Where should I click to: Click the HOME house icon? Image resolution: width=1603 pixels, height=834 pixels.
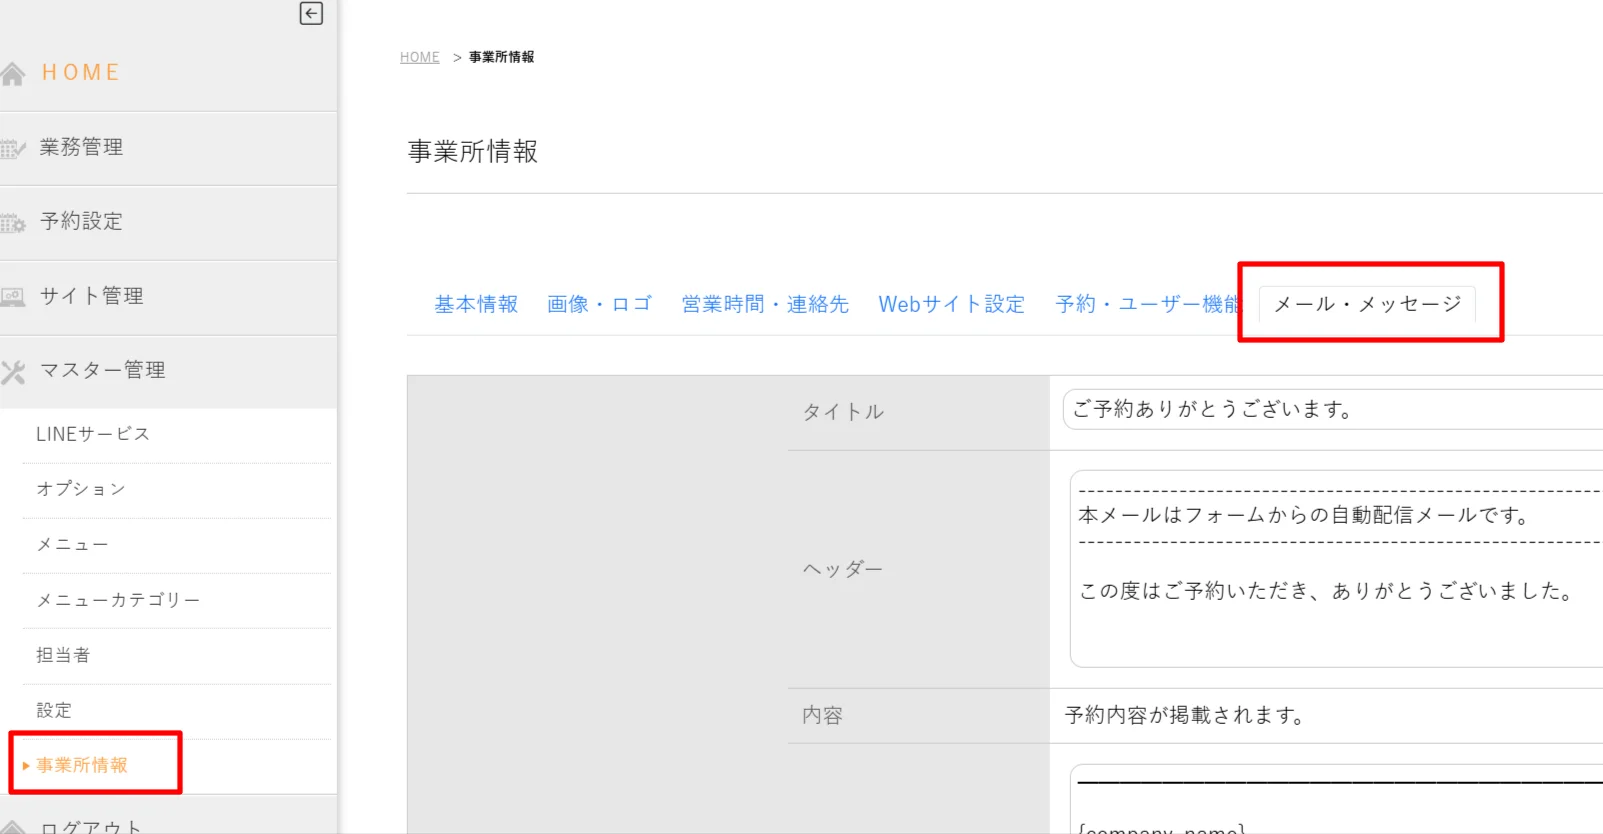tap(13, 74)
